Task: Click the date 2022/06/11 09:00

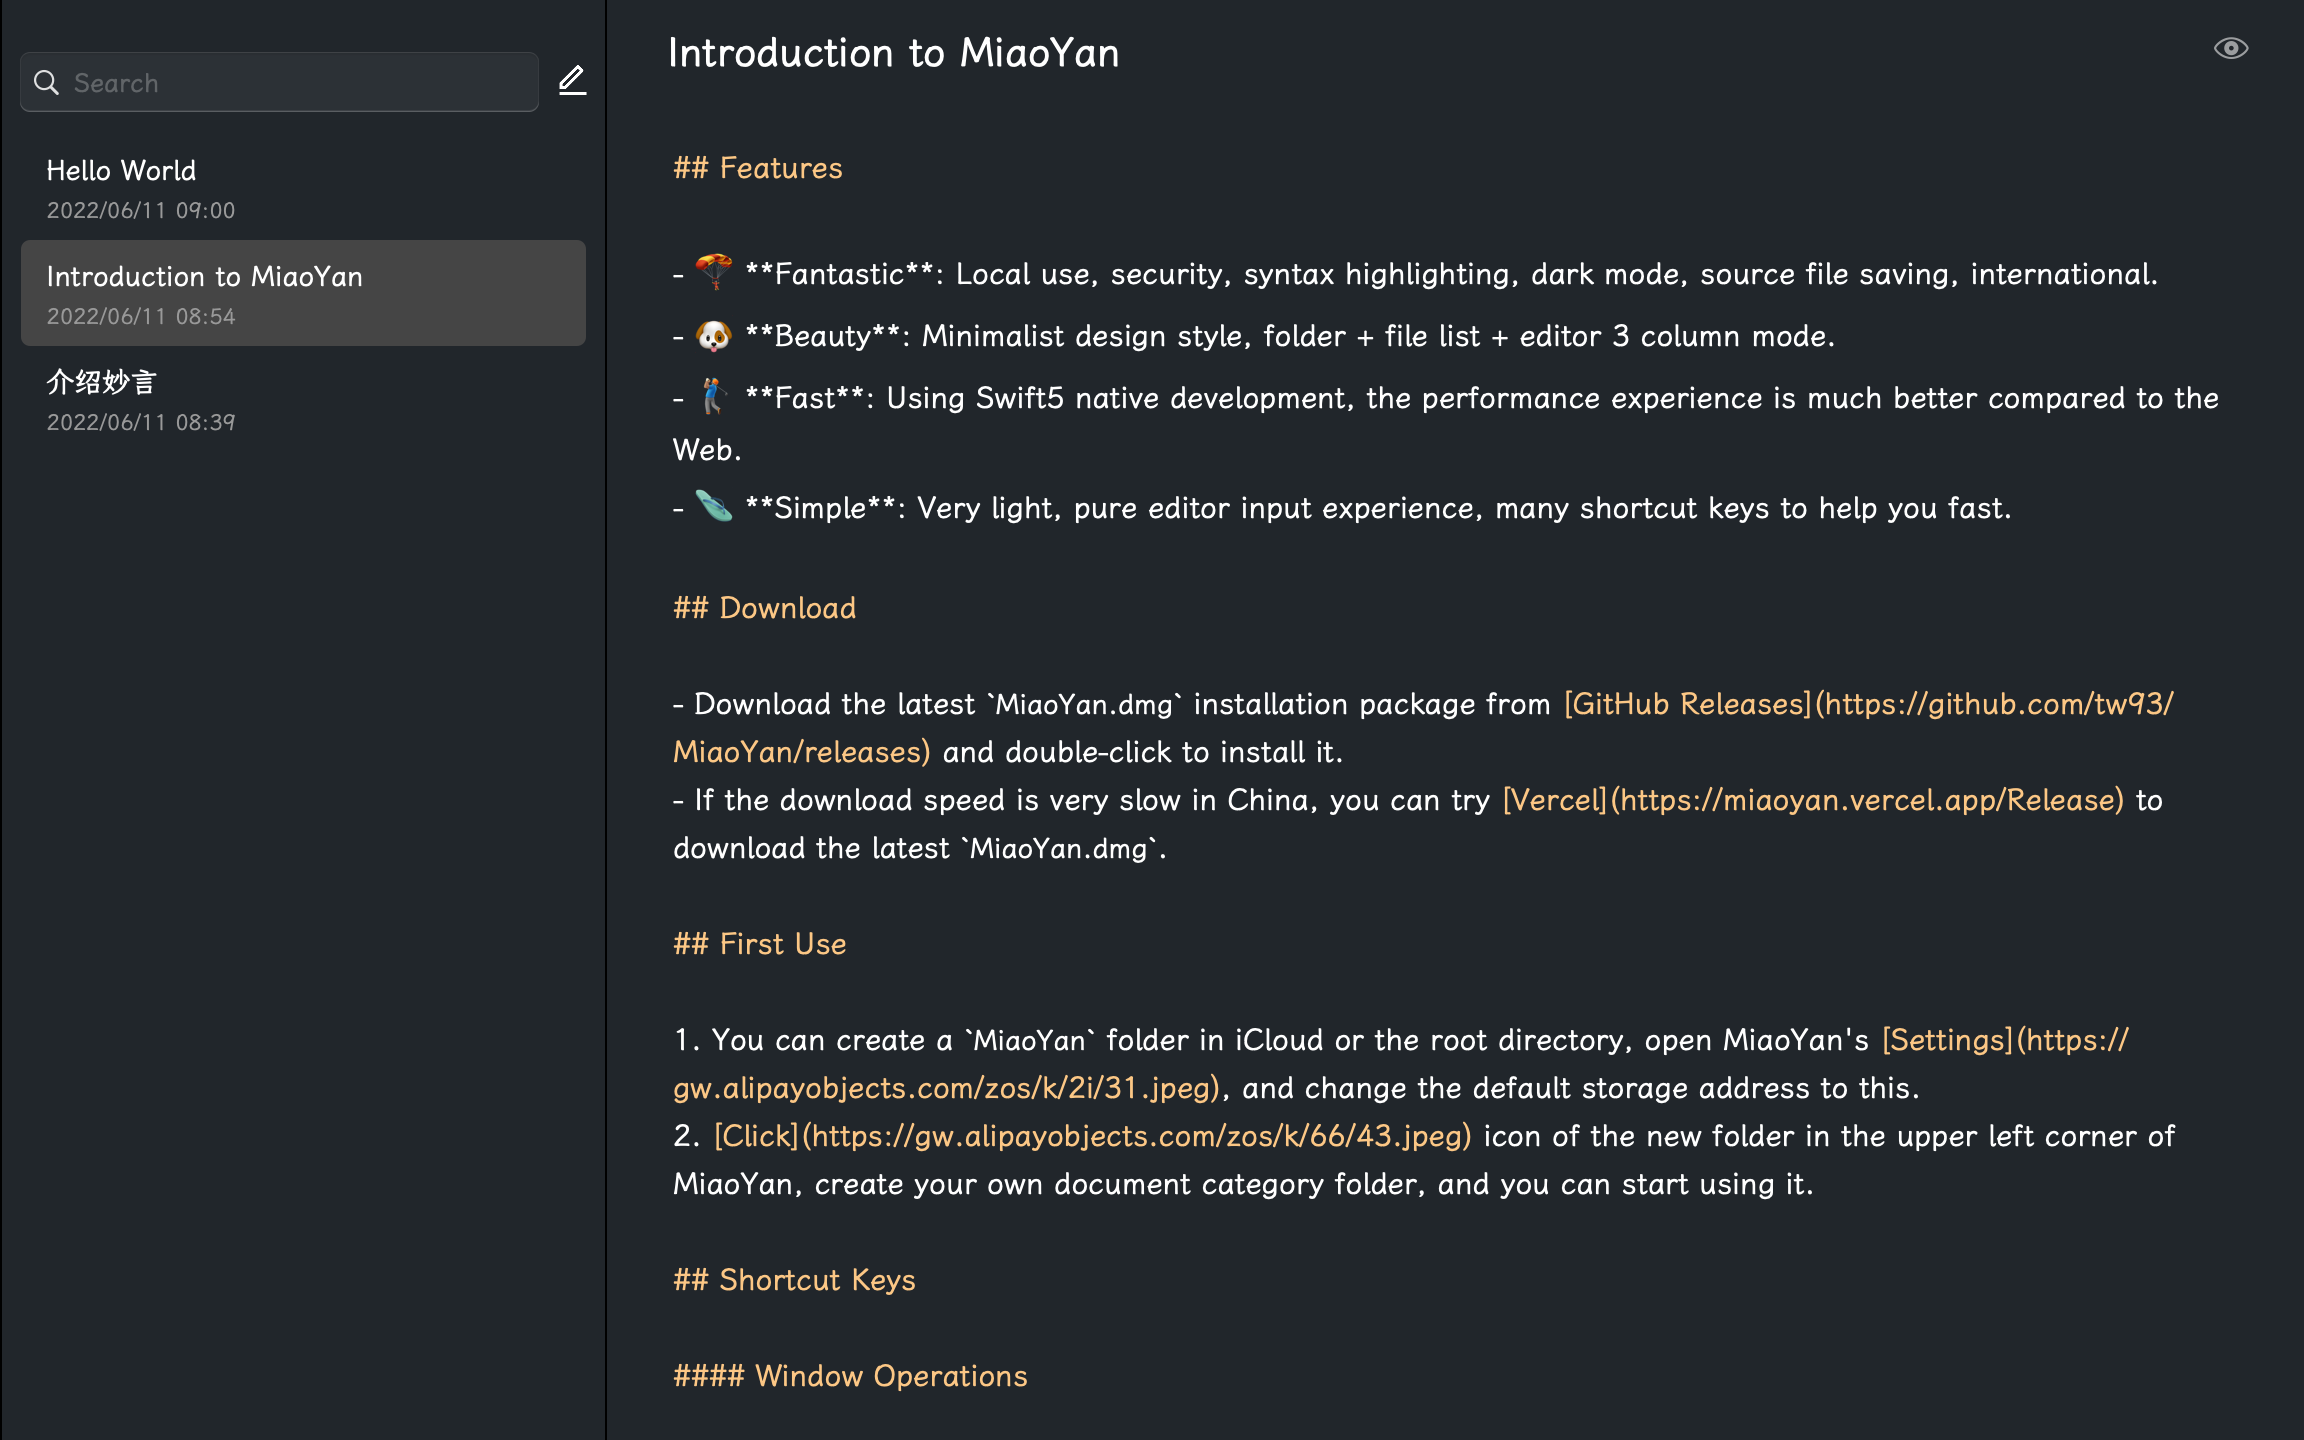Action: [x=141, y=211]
